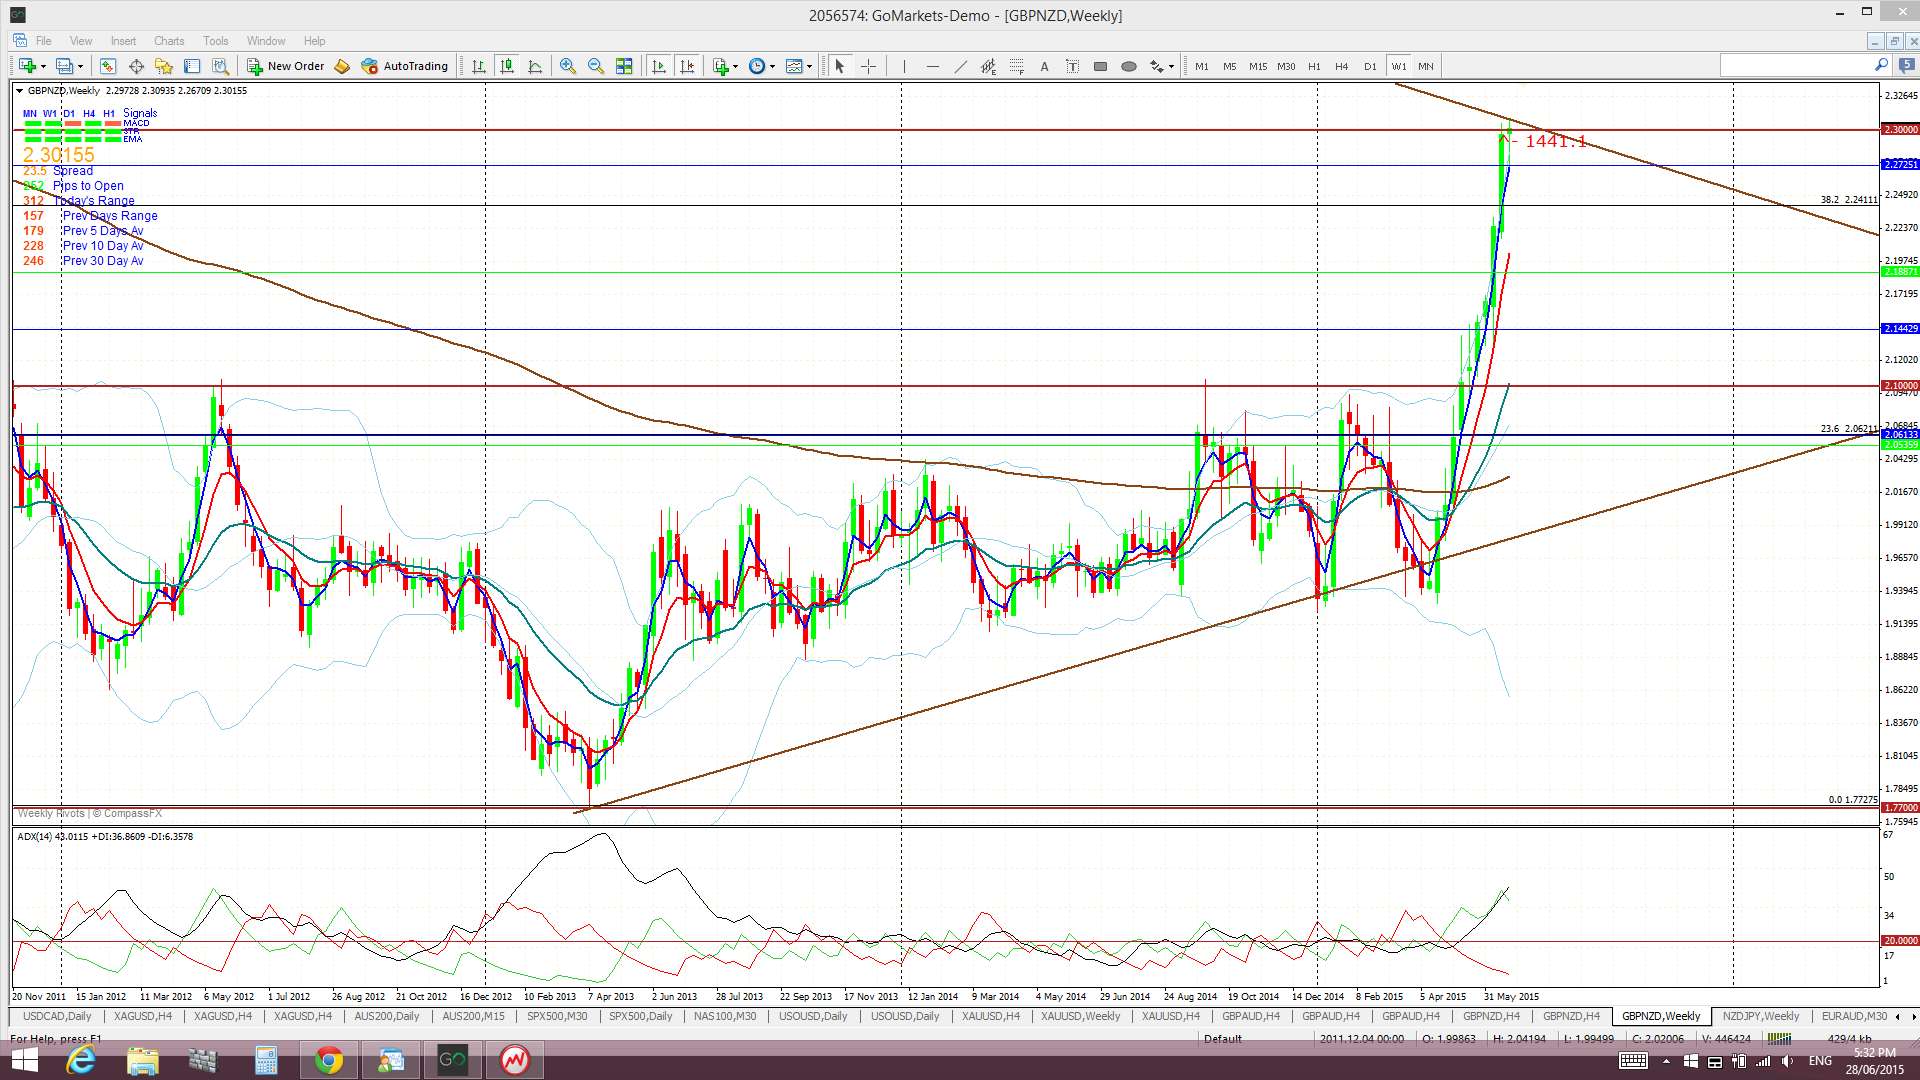Click the New Order button

coord(286,66)
